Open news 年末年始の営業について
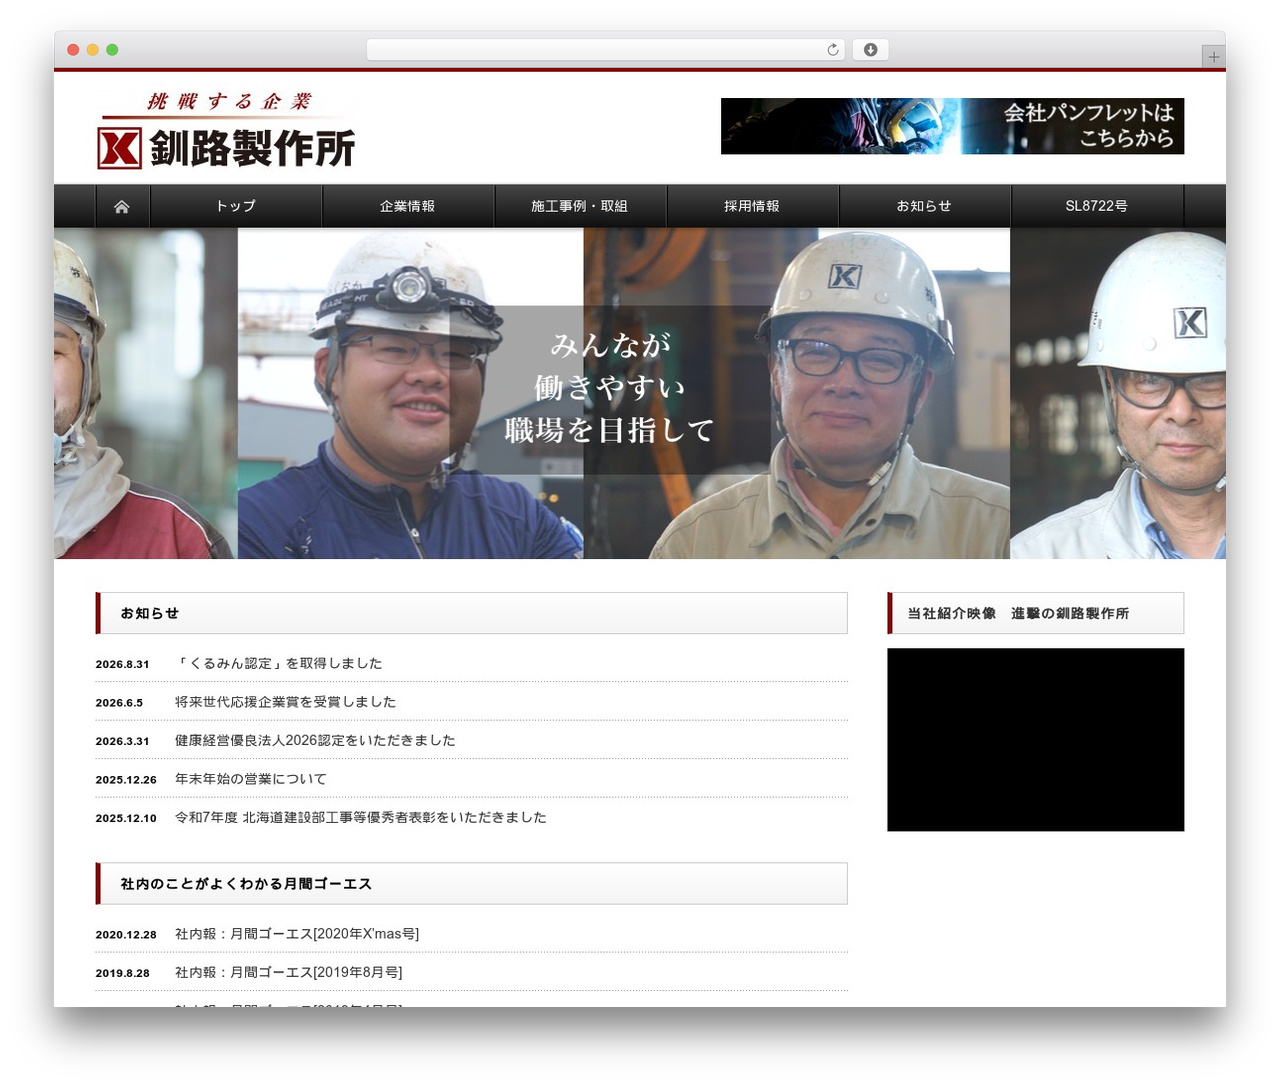 250,779
